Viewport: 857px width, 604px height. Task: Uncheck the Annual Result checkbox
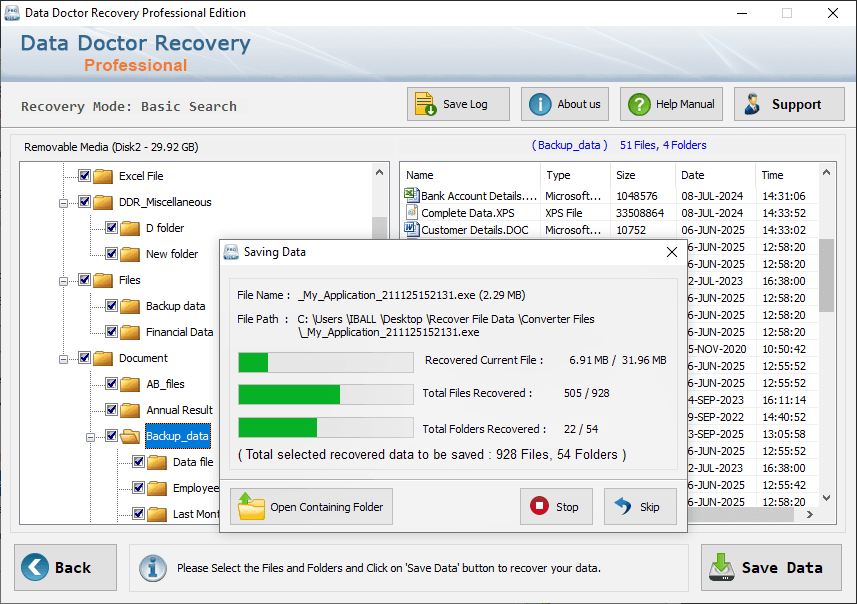pyautogui.click(x=111, y=409)
